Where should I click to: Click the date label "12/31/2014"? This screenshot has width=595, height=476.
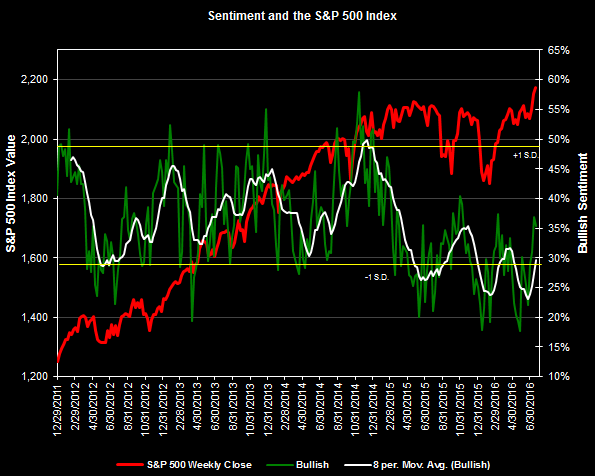[373, 411]
